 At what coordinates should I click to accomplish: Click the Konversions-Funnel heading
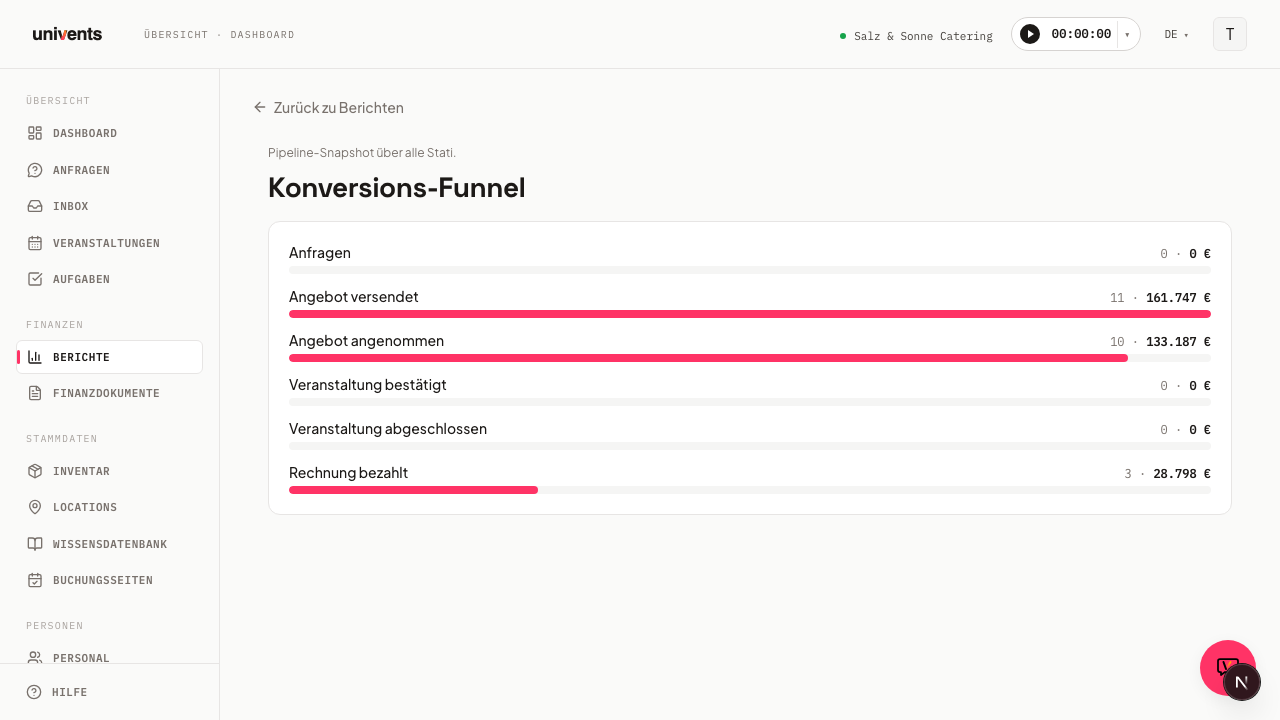(397, 187)
